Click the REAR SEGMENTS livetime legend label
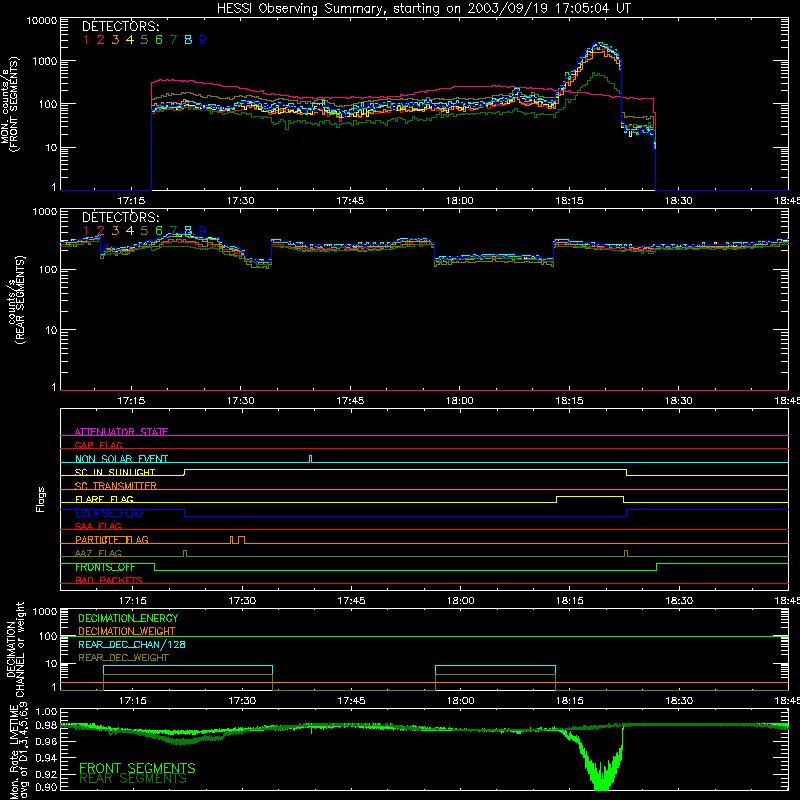Image resolution: width=800 pixels, height=800 pixels. [x=133, y=779]
